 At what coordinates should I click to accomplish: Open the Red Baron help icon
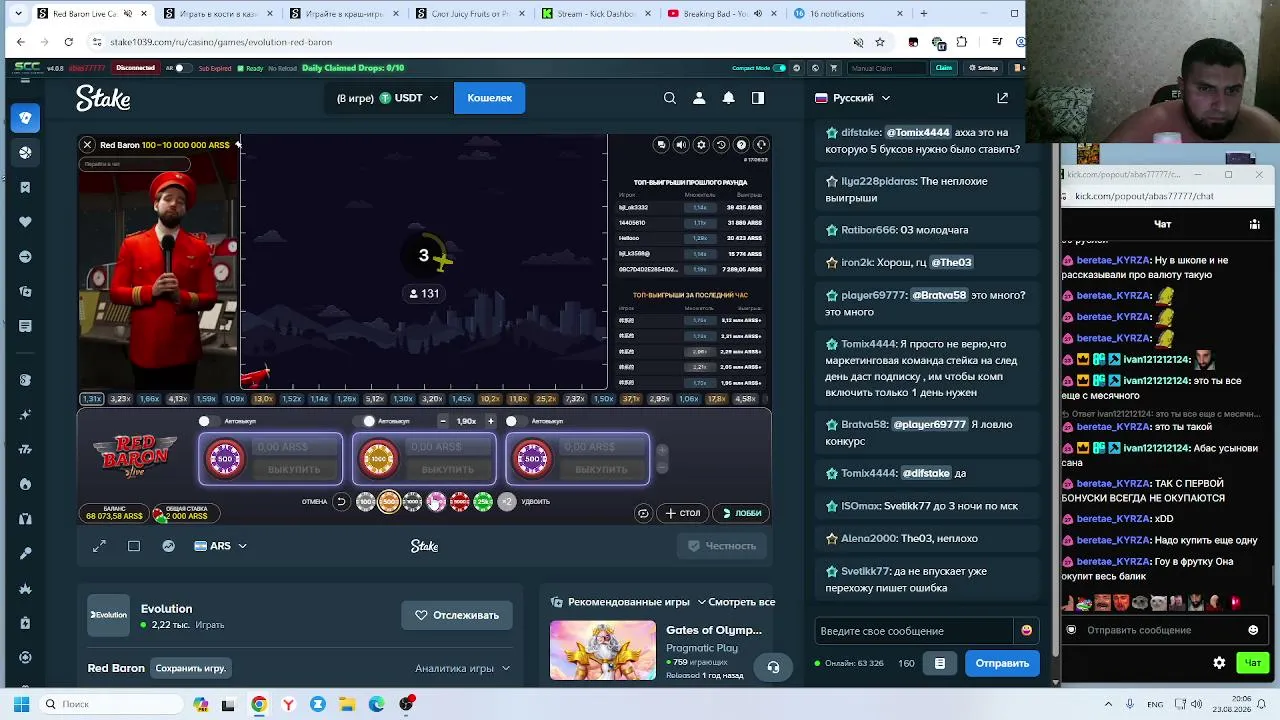coord(741,145)
